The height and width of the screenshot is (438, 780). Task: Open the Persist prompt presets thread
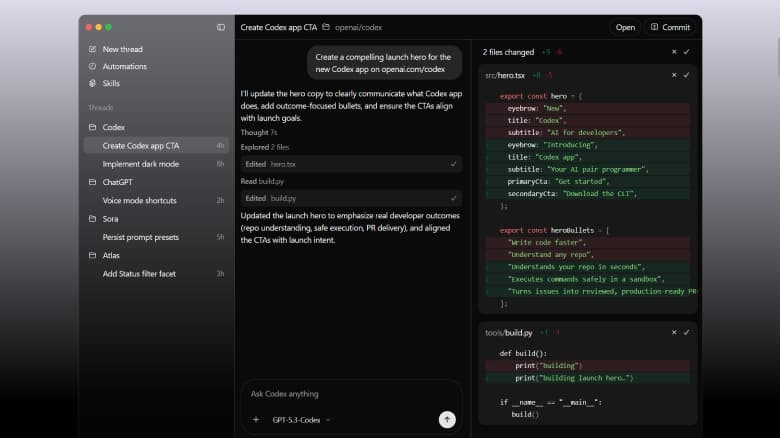157,237
